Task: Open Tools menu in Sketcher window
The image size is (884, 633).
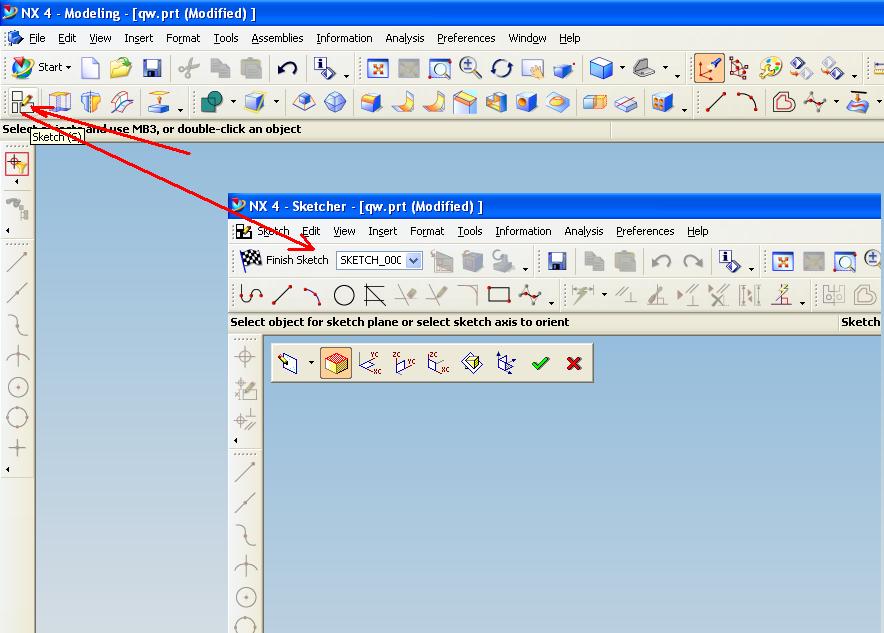Action: (x=470, y=231)
